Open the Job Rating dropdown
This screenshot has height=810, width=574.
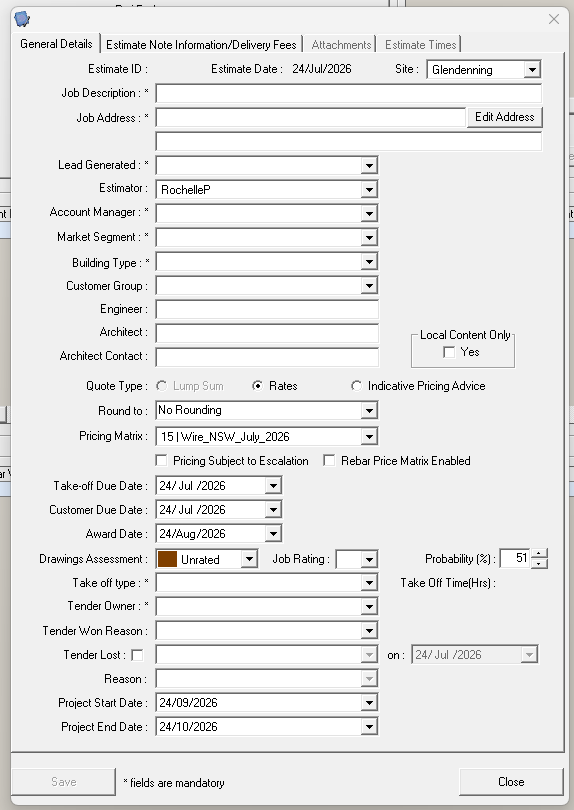[x=368, y=559]
